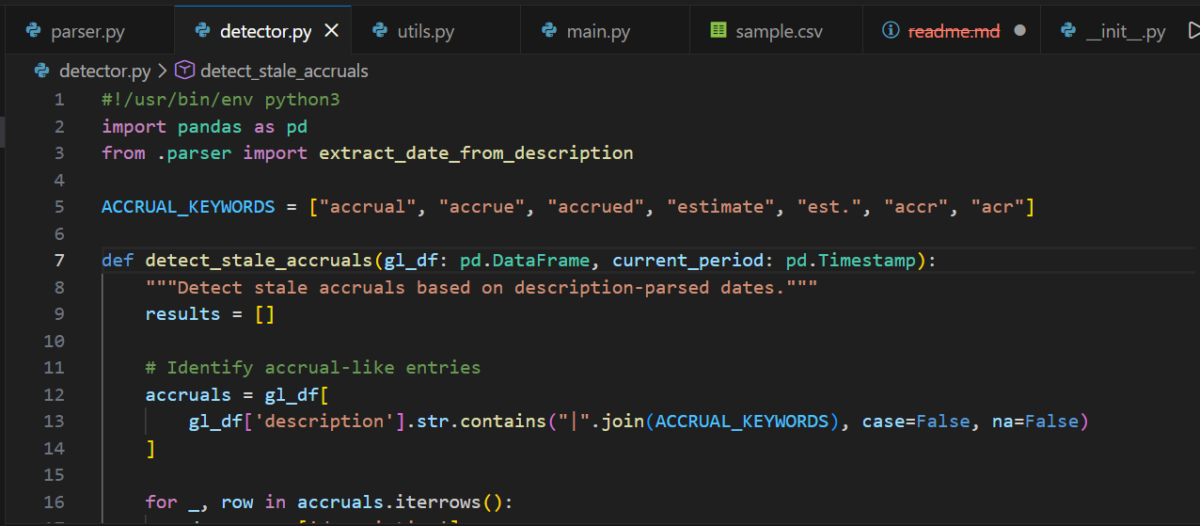Click line number 12 in the gutter
The image size is (1200, 526).
point(54,394)
